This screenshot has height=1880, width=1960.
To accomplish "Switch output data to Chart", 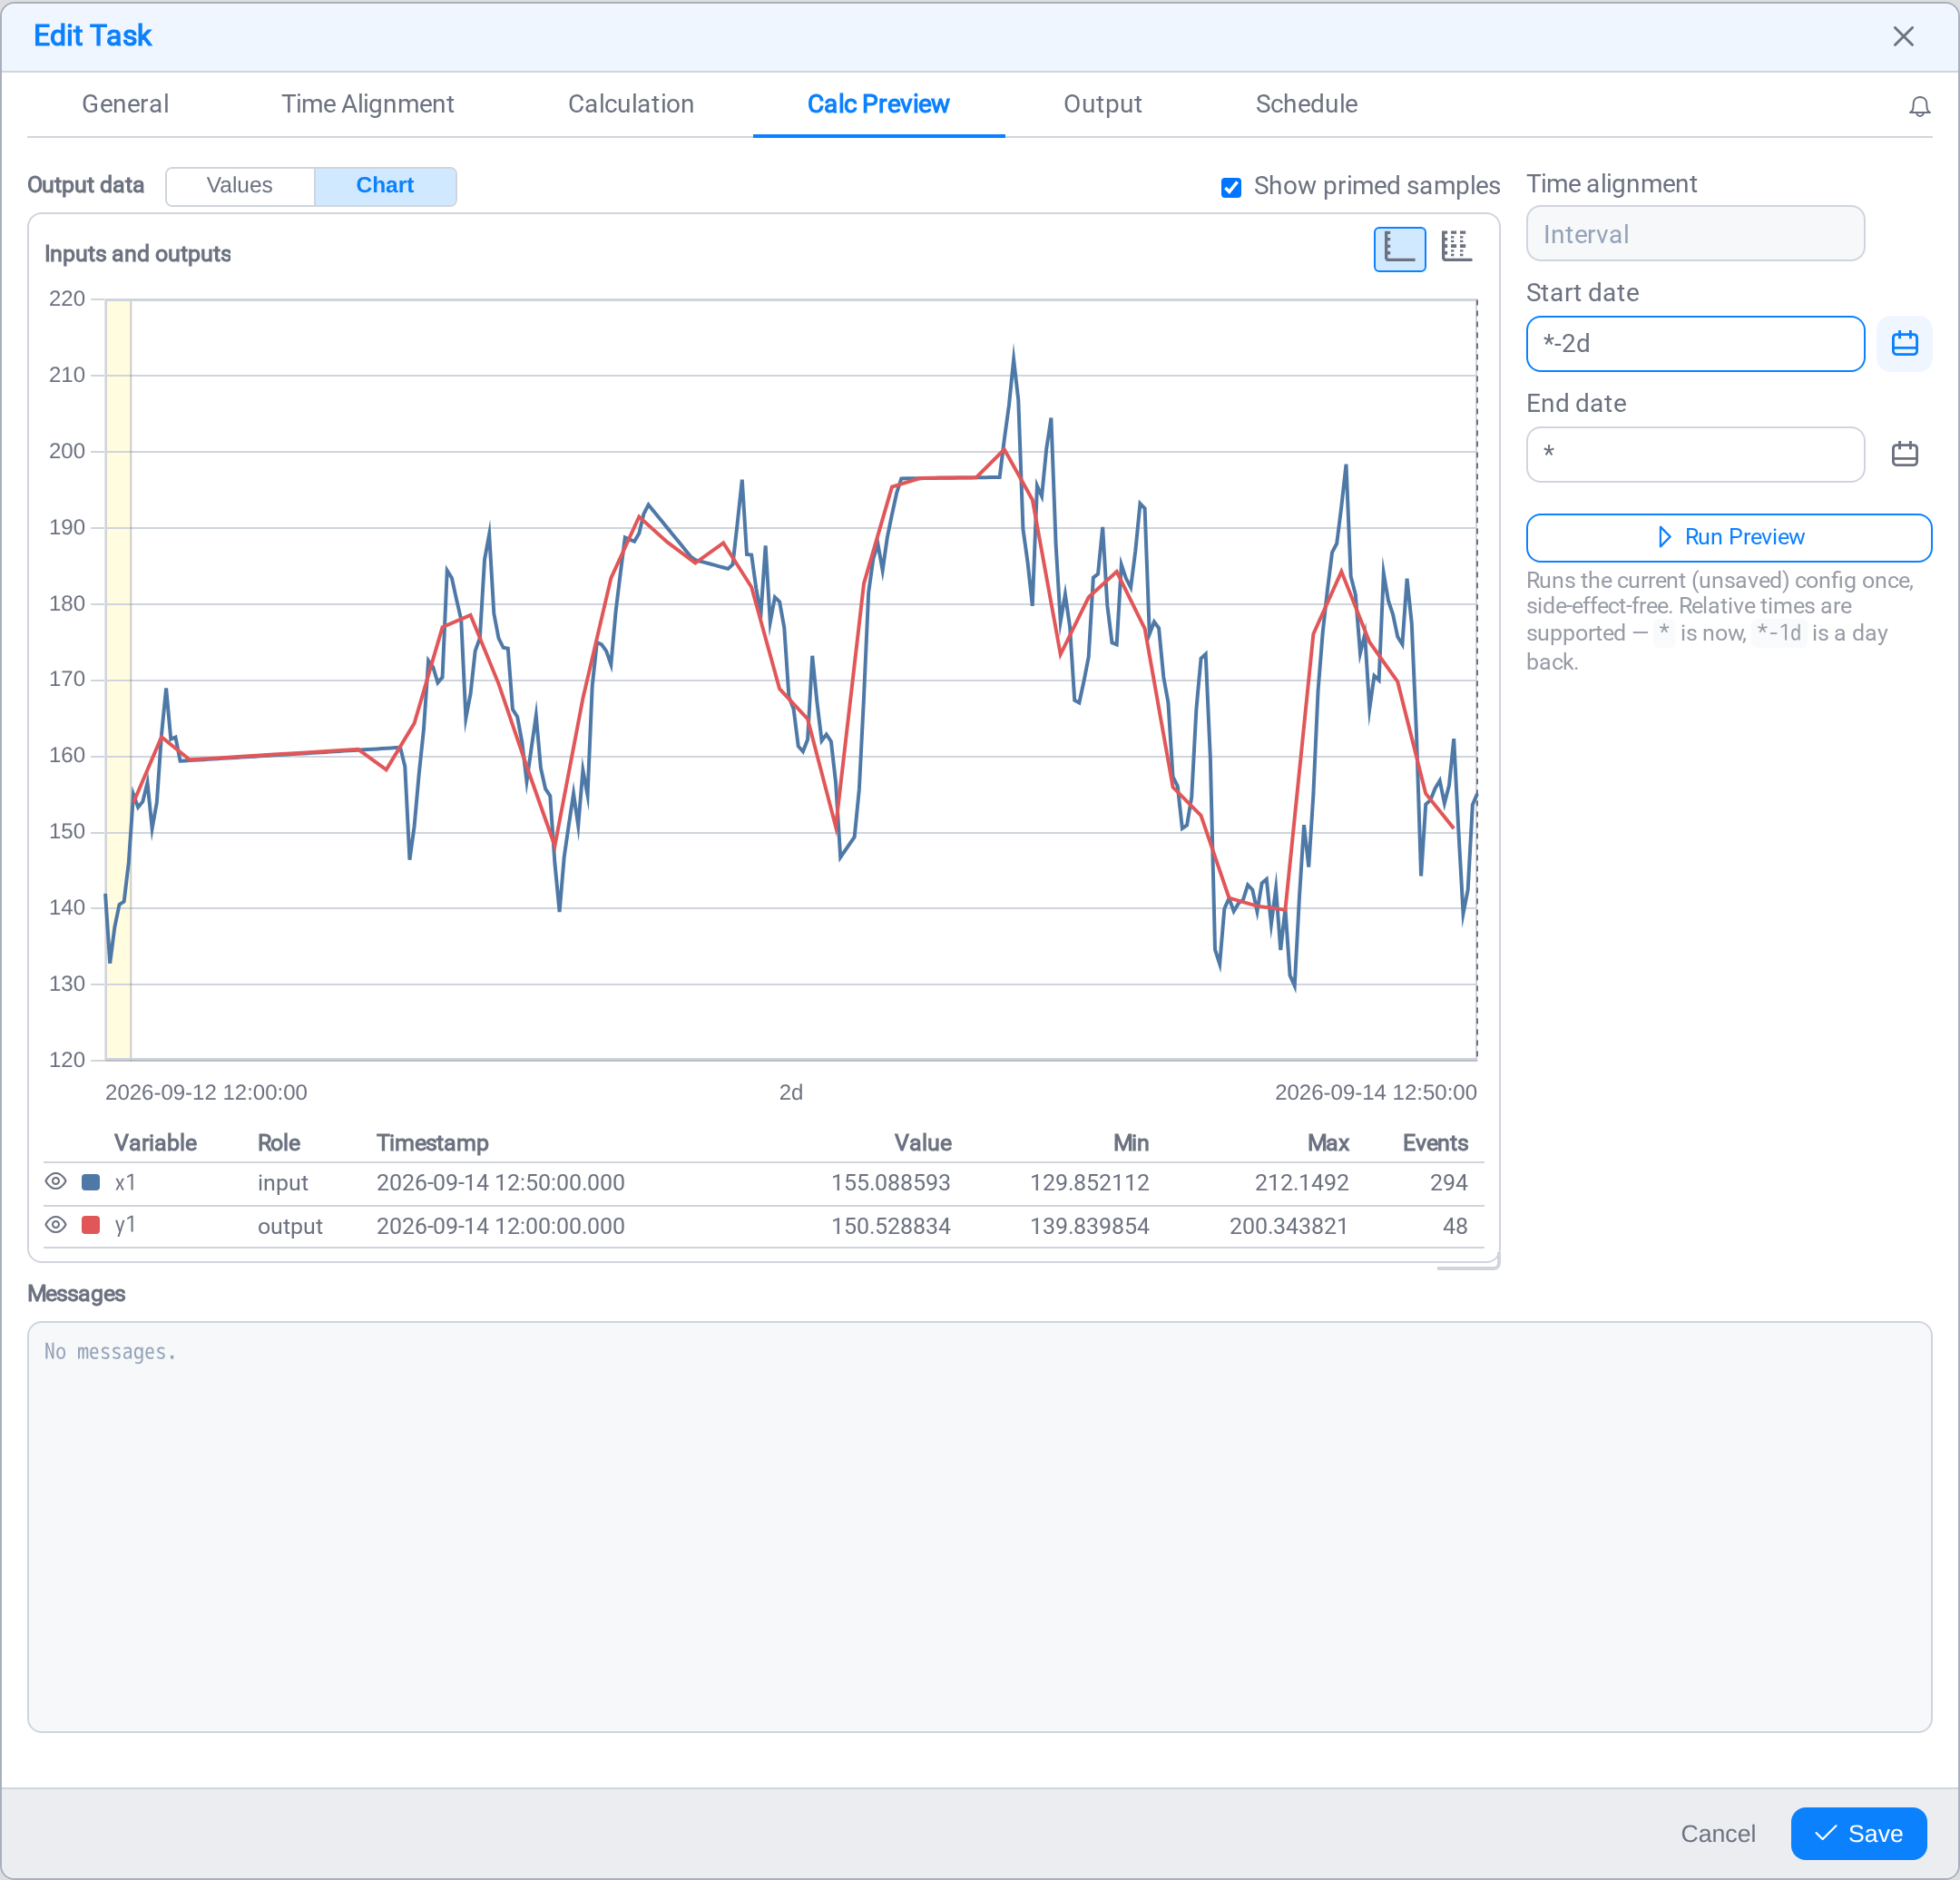I will click(x=385, y=186).
